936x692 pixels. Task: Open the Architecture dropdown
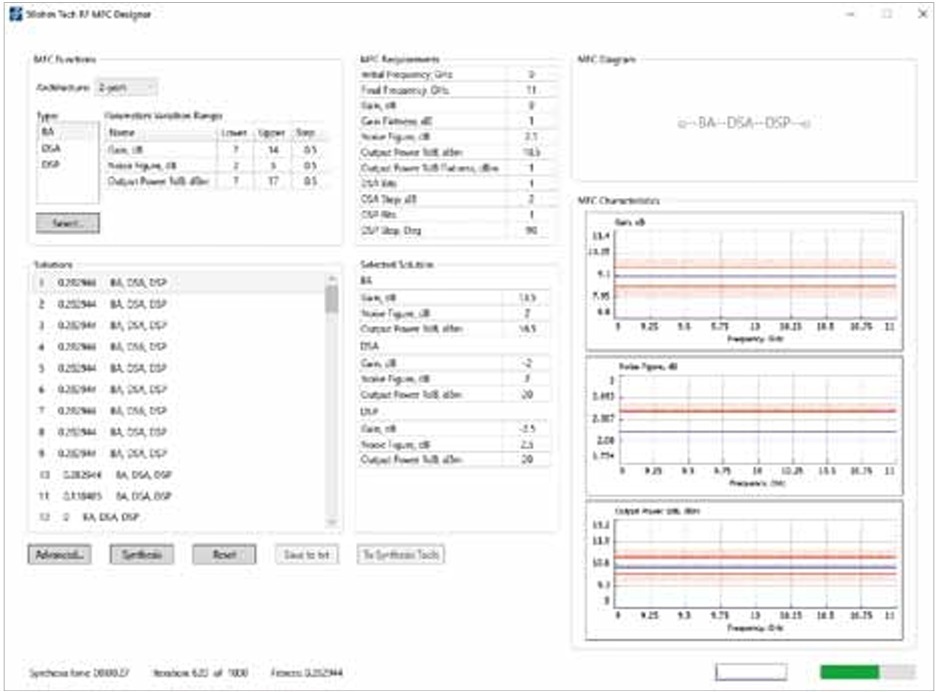126,87
